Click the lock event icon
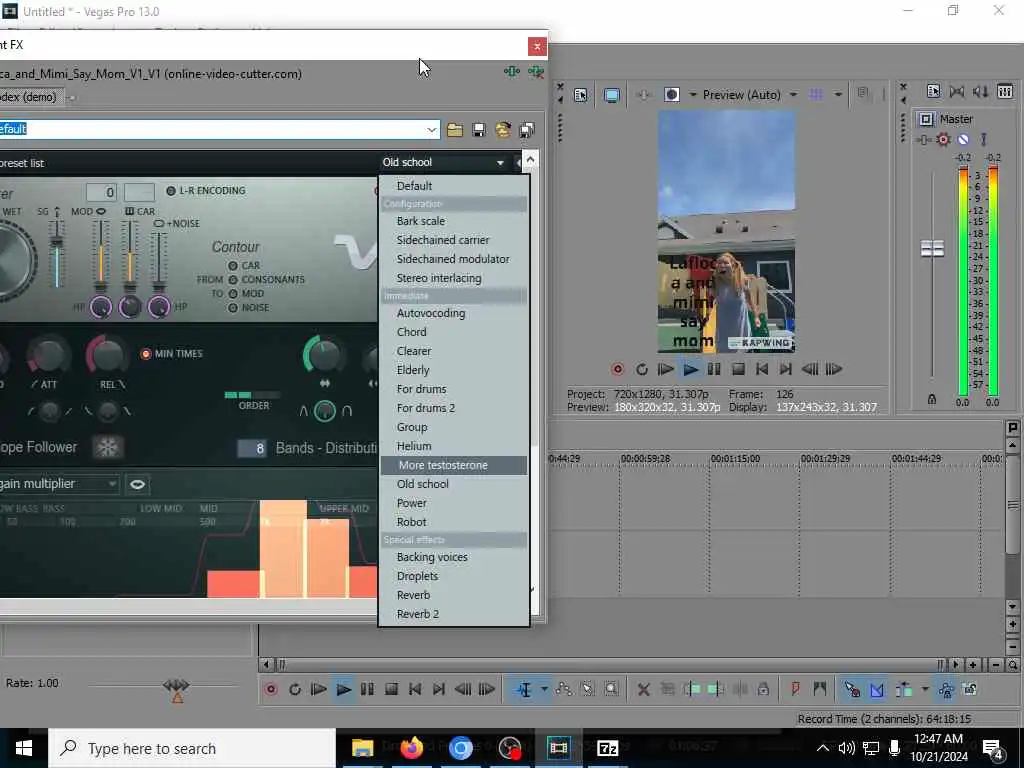 pos(763,689)
